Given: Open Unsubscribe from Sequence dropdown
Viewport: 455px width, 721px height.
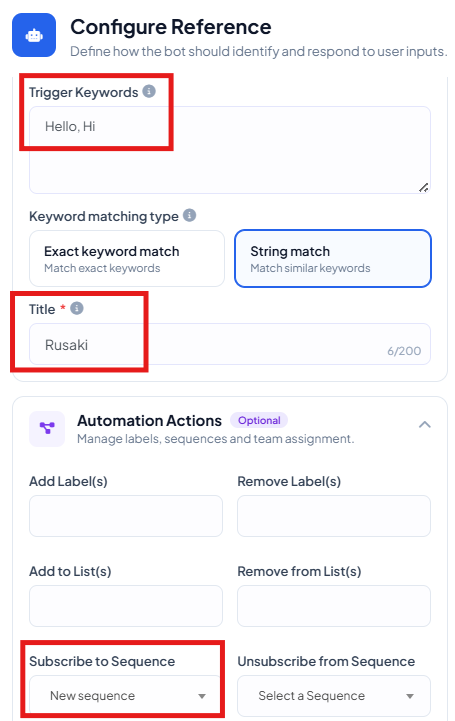Looking at the screenshot, I should (x=334, y=695).
